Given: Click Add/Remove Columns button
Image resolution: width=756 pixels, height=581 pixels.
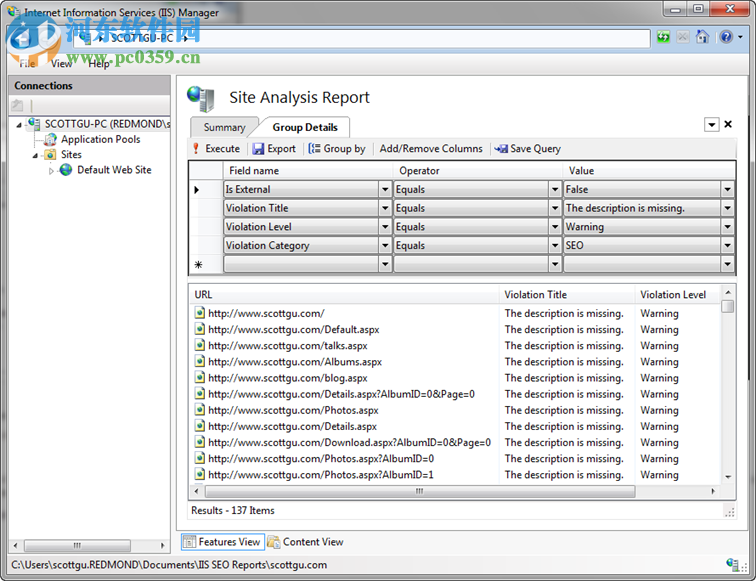Looking at the screenshot, I should coord(431,149).
